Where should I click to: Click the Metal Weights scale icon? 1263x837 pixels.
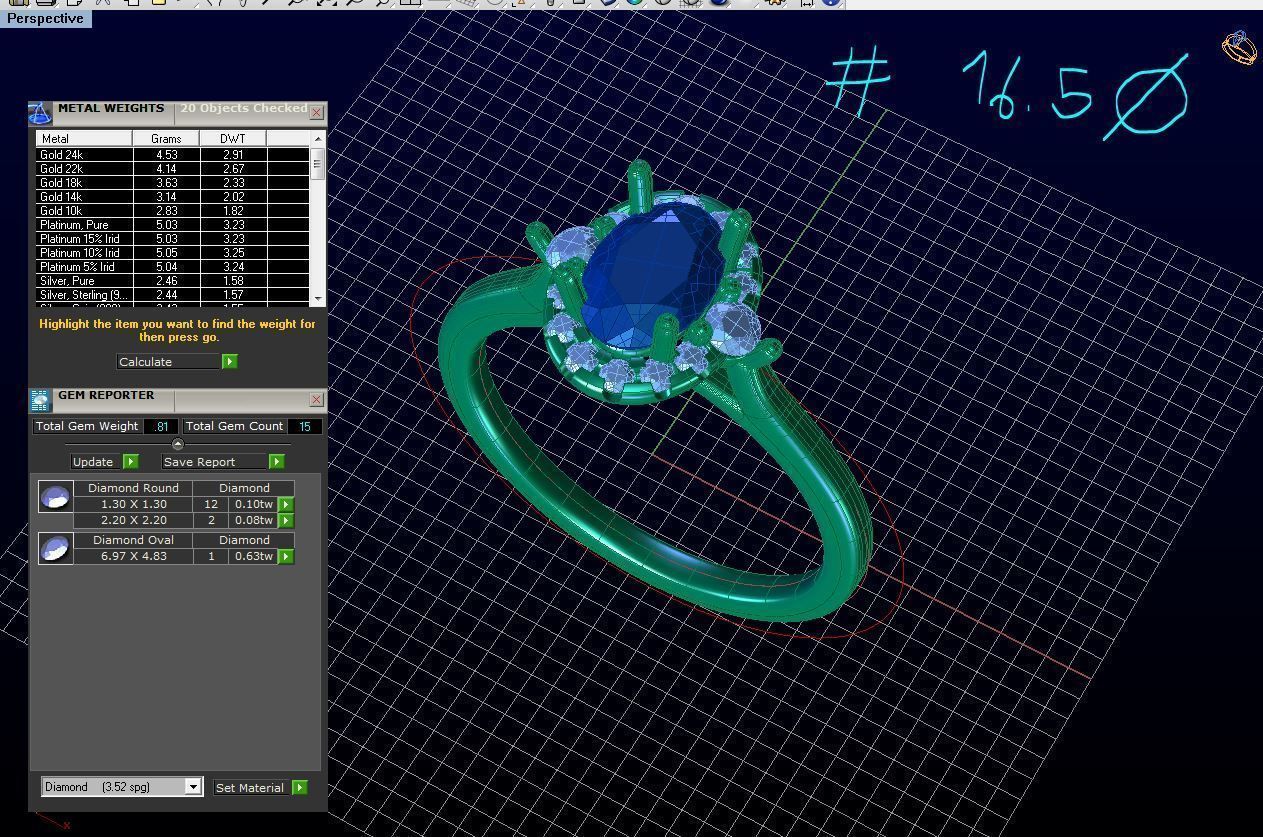pyautogui.click(x=39, y=112)
